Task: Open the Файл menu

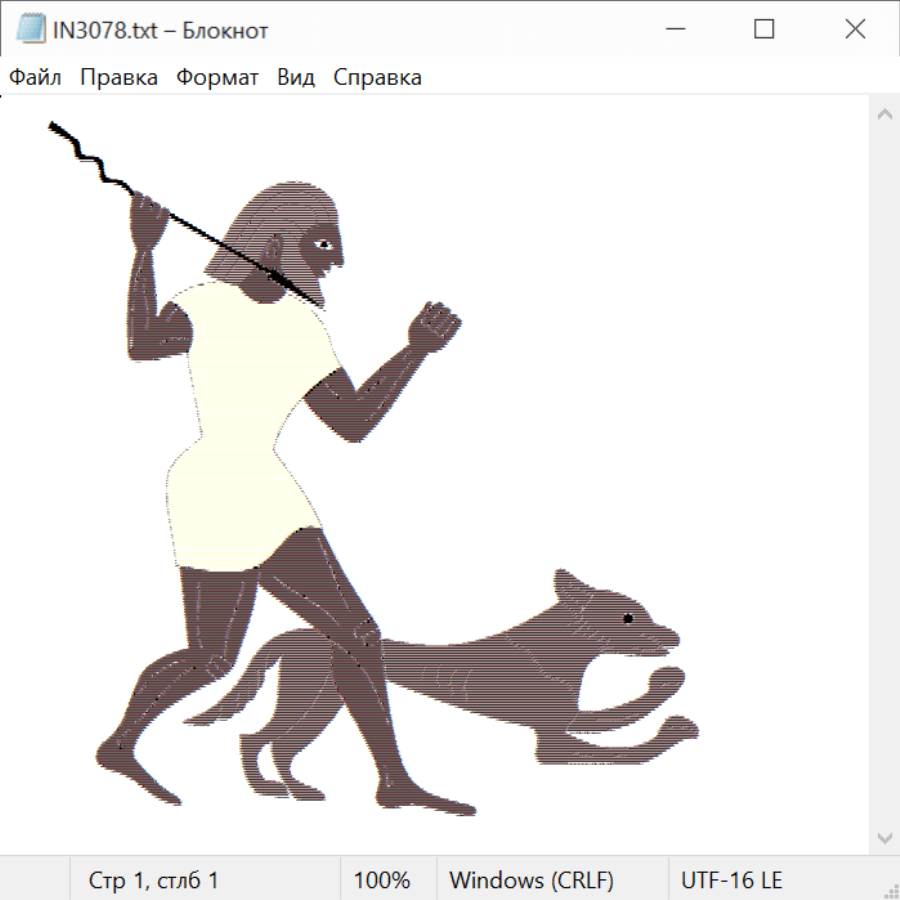Action: coord(35,78)
